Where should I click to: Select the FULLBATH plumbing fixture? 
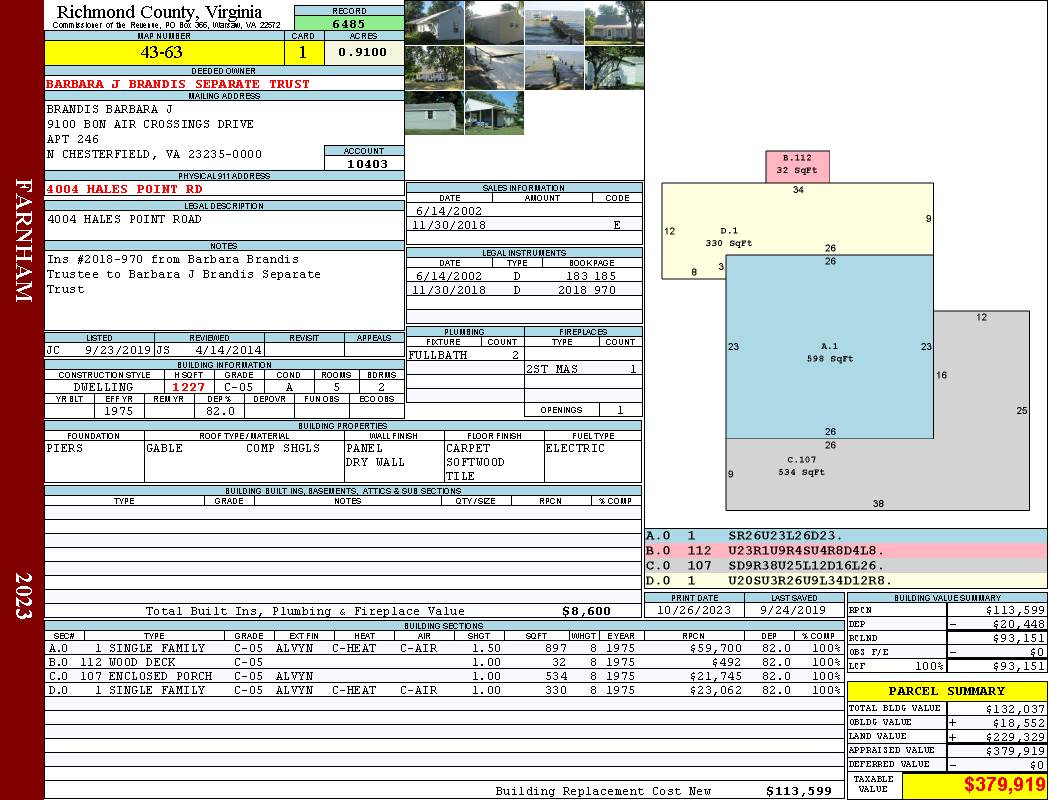[438, 355]
